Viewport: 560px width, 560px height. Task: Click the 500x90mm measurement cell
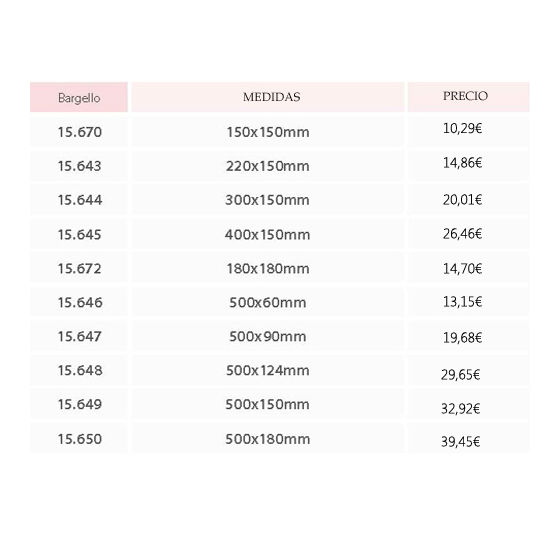click(268, 336)
